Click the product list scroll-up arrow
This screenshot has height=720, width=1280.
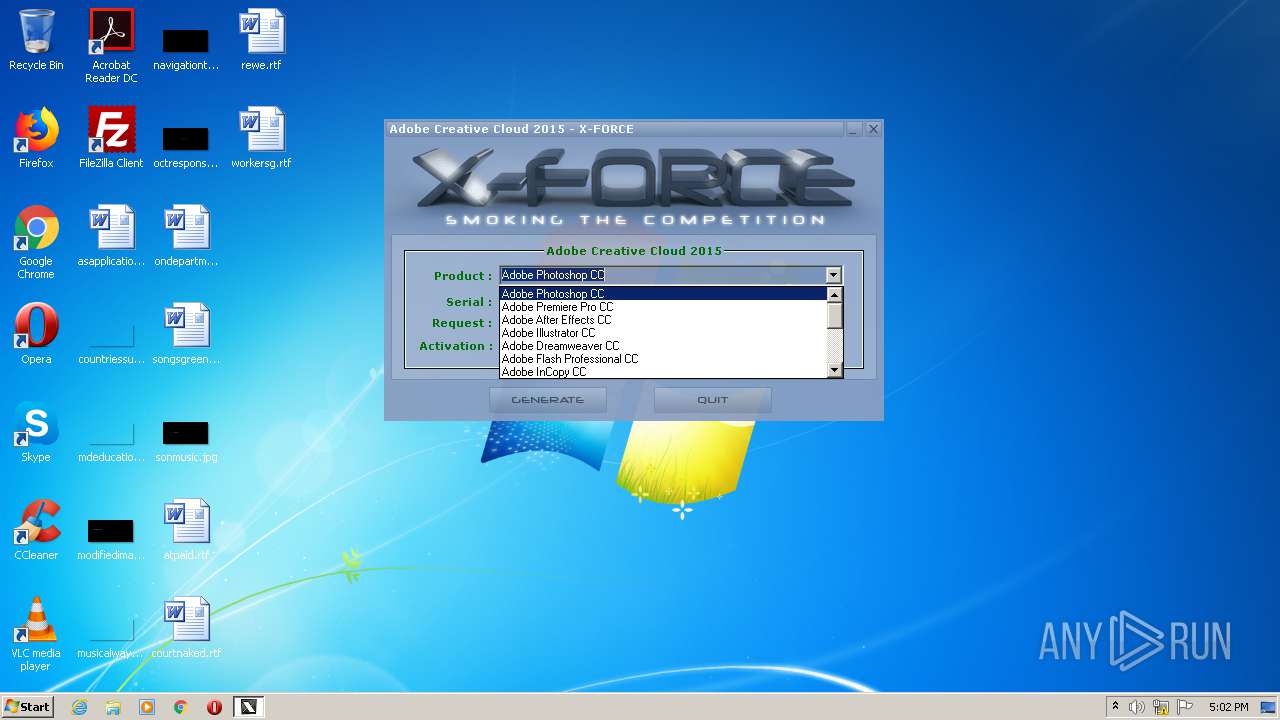tap(835, 294)
